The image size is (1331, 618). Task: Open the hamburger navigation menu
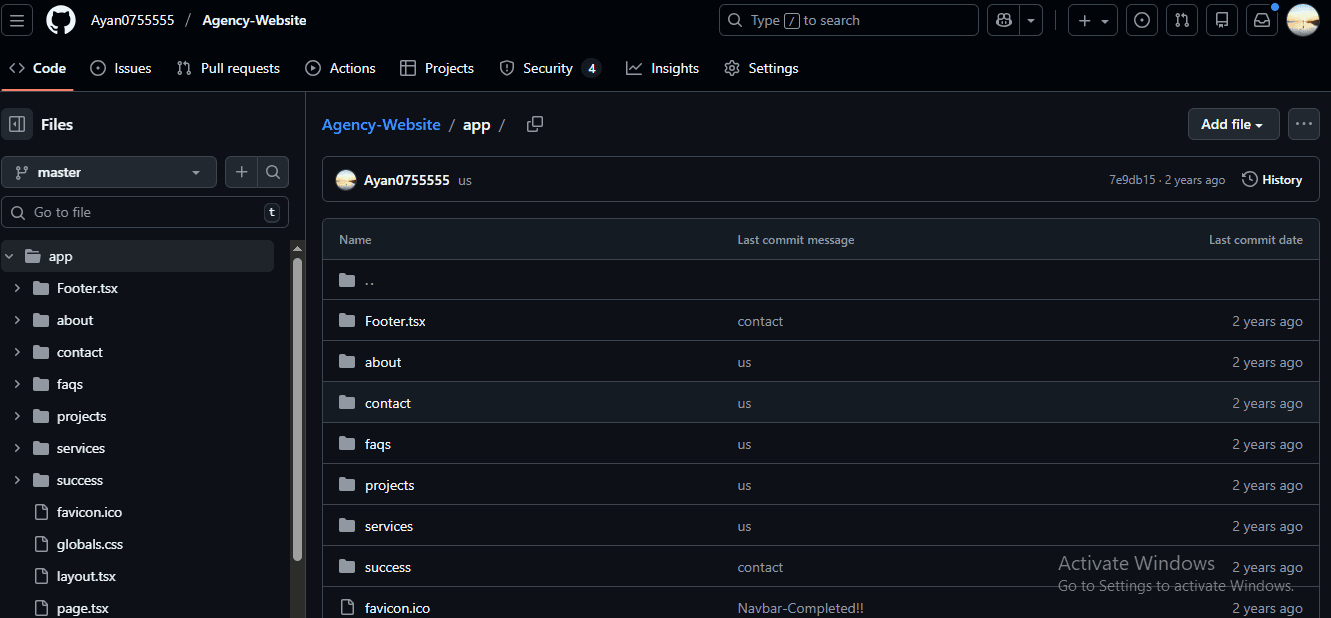(x=19, y=20)
